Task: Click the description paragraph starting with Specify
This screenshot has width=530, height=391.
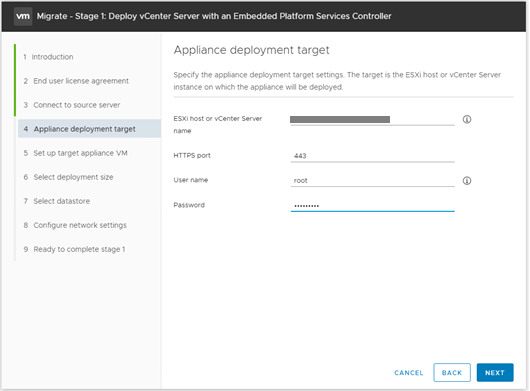Action: point(337,81)
